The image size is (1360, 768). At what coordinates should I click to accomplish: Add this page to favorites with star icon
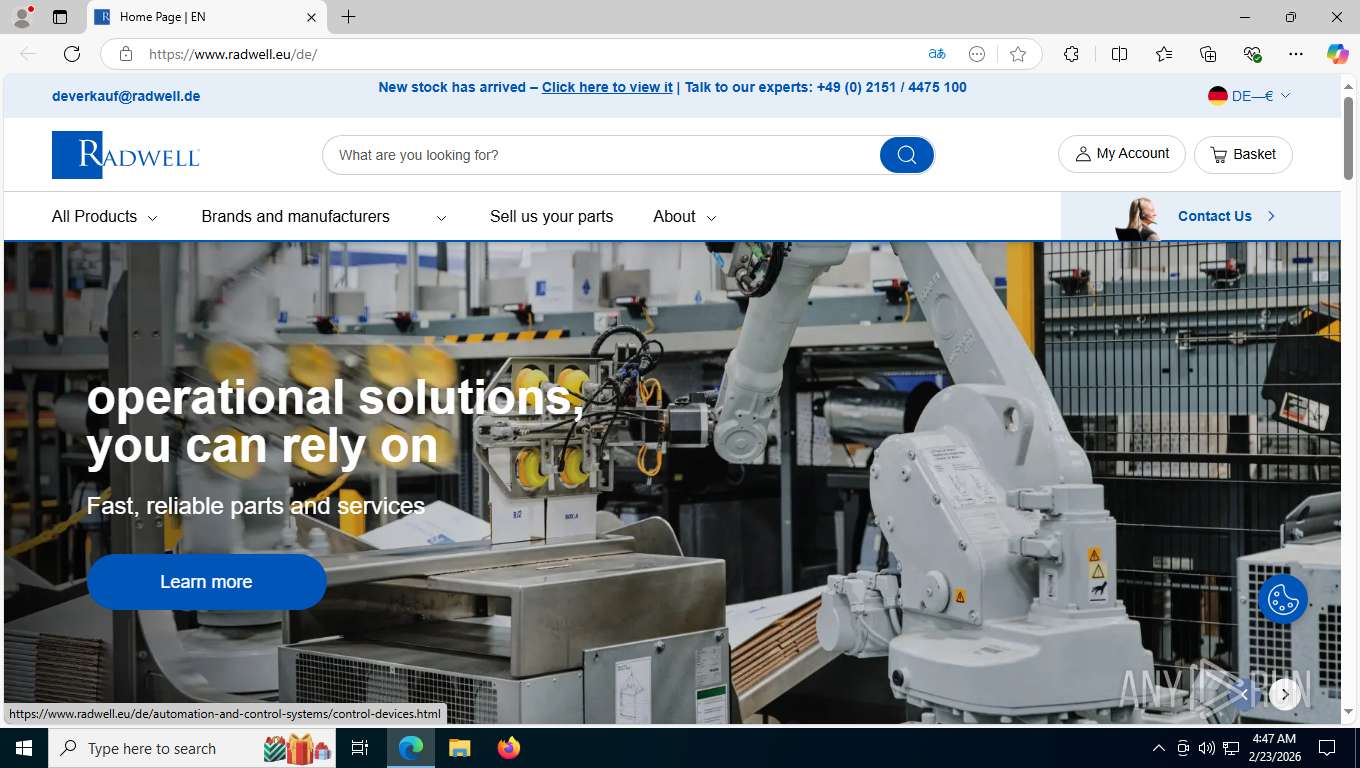click(1018, 54)
